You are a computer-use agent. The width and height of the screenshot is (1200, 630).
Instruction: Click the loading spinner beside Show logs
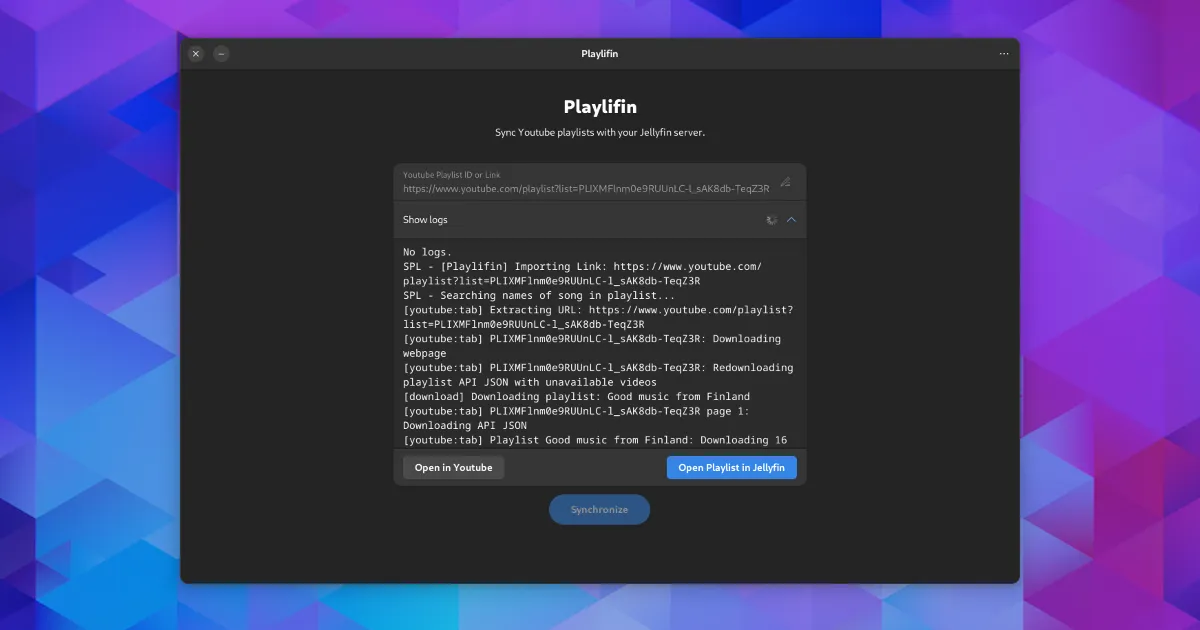771,220
